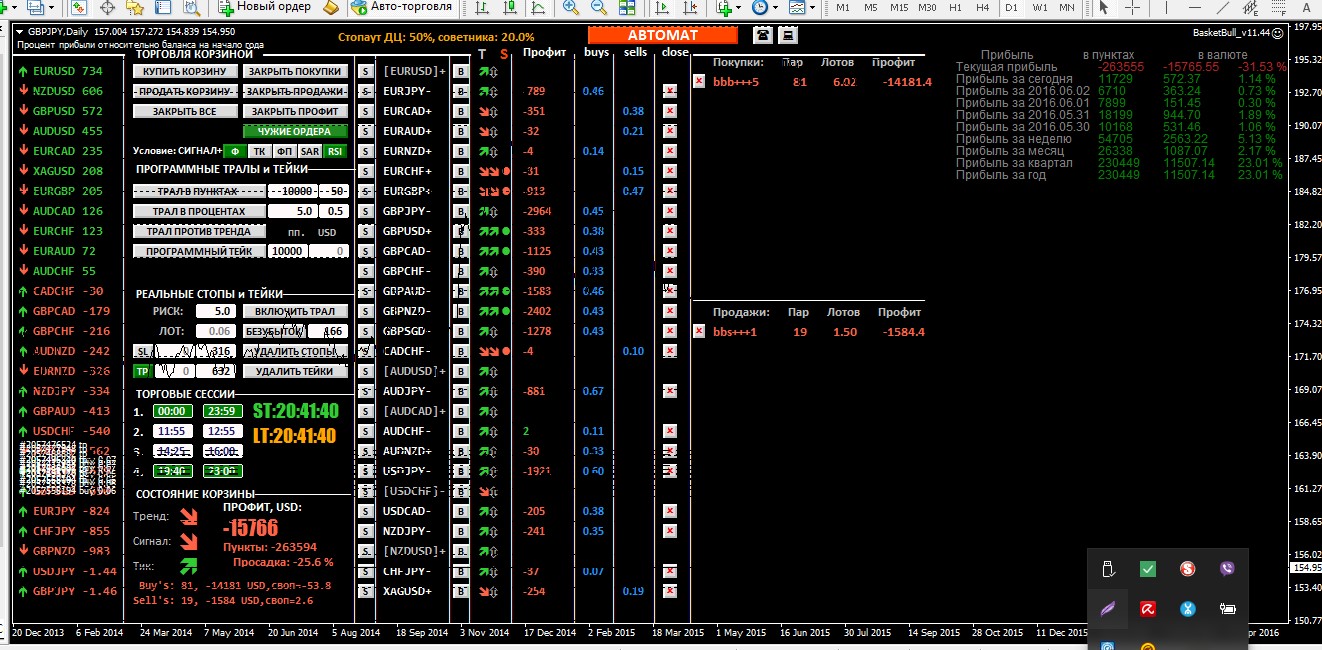Open the periodicity clock dropdown arrow

[775, 7]
